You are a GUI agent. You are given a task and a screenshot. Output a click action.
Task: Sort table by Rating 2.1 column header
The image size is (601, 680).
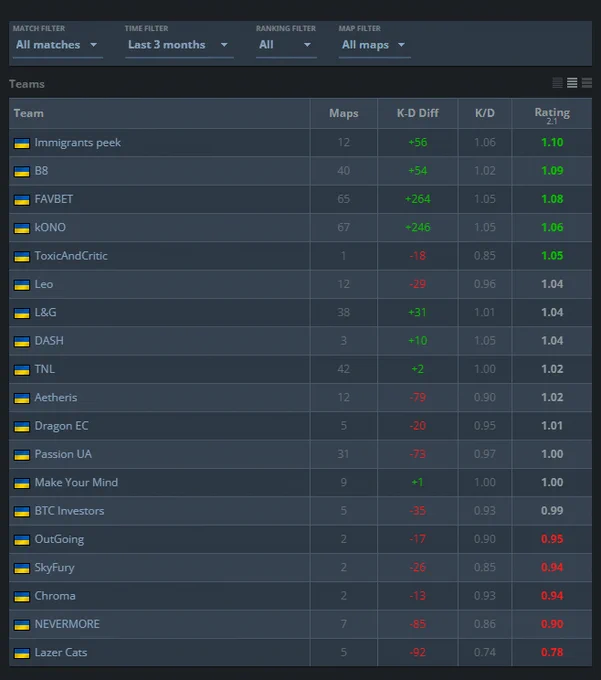click(552, 115)
